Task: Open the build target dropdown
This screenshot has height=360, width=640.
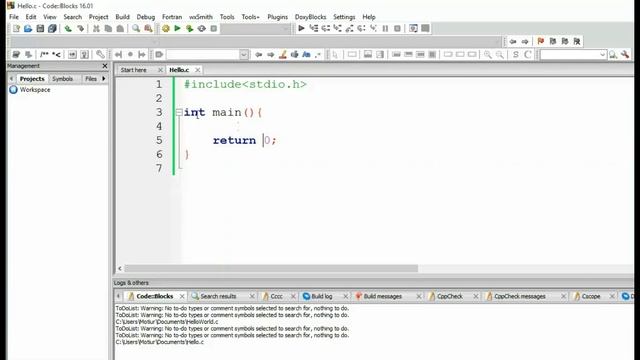Action: click(256, 29)
